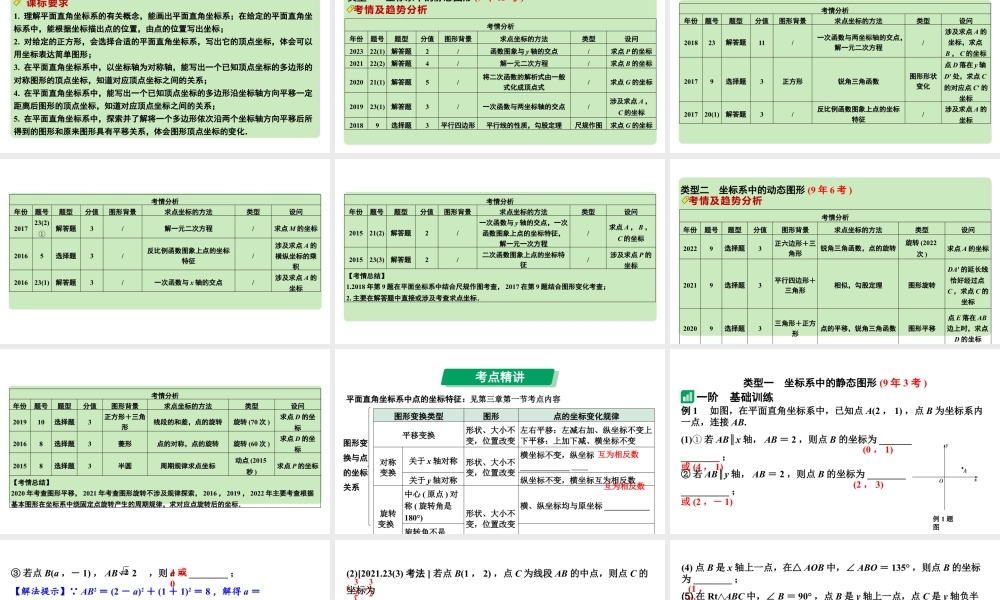Viewport: 1000px width, 600px height.
Task: Toggle the highlighted answer 互为相反数 in red
Action: pyautogui.click(x=617, y=456)
